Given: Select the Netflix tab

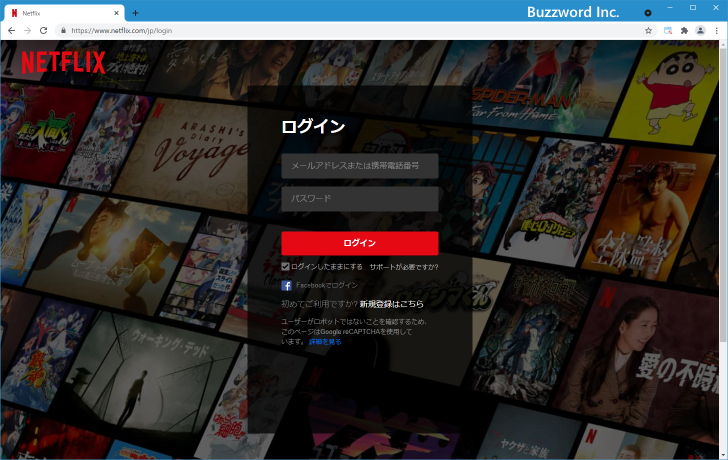Looking at the screenshot, I should (x=64, y=13).
